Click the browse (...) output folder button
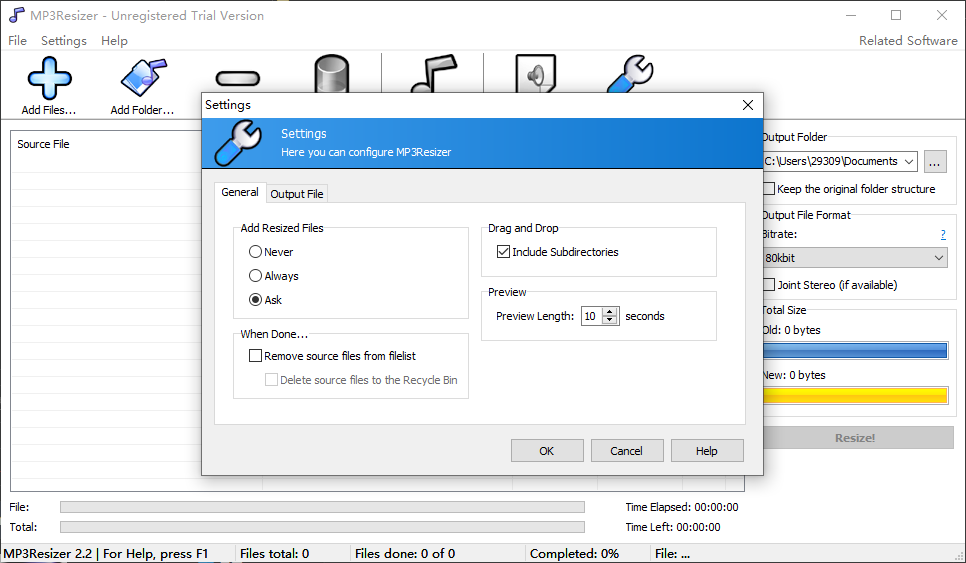This screenshot has height=563, width=966. tap(935, 161)
